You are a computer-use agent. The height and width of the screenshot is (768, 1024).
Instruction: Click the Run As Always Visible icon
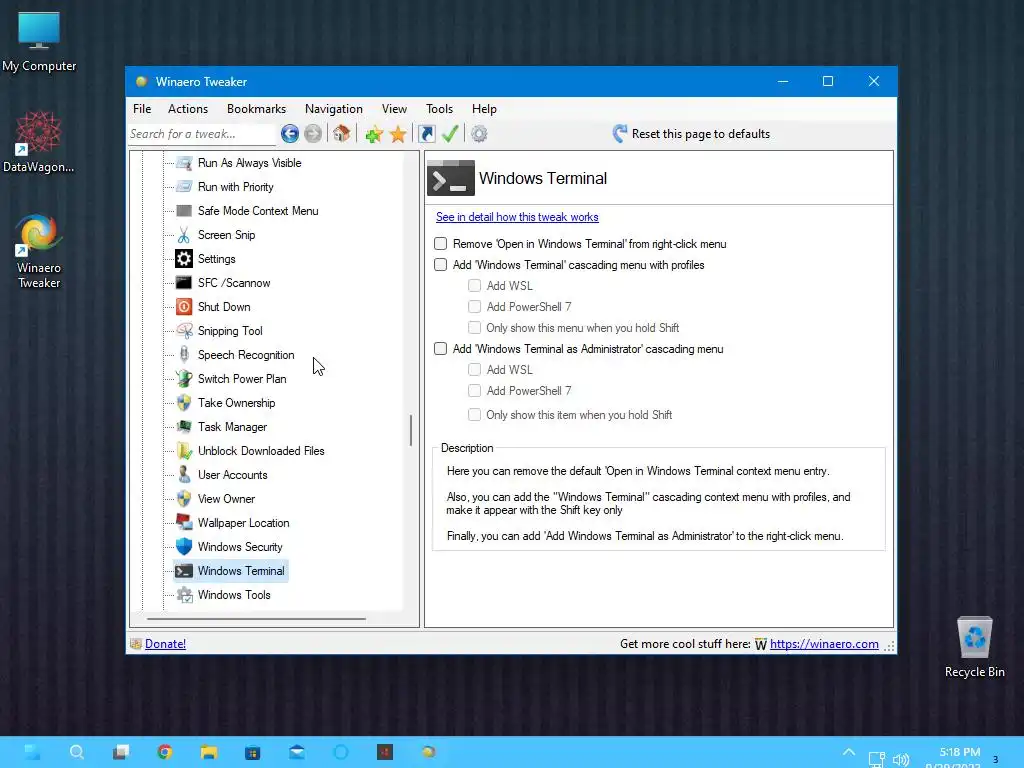(x=184, y=163)
